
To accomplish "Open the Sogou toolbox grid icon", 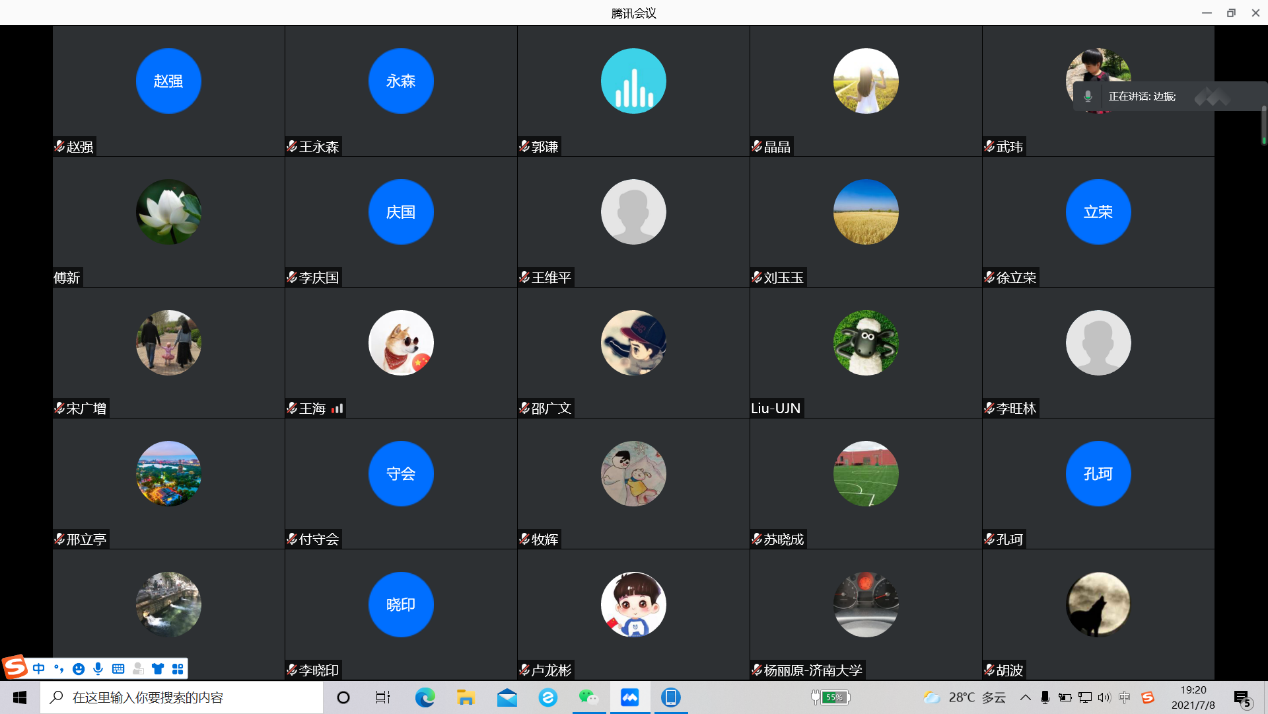I will [x=178, y=668].
